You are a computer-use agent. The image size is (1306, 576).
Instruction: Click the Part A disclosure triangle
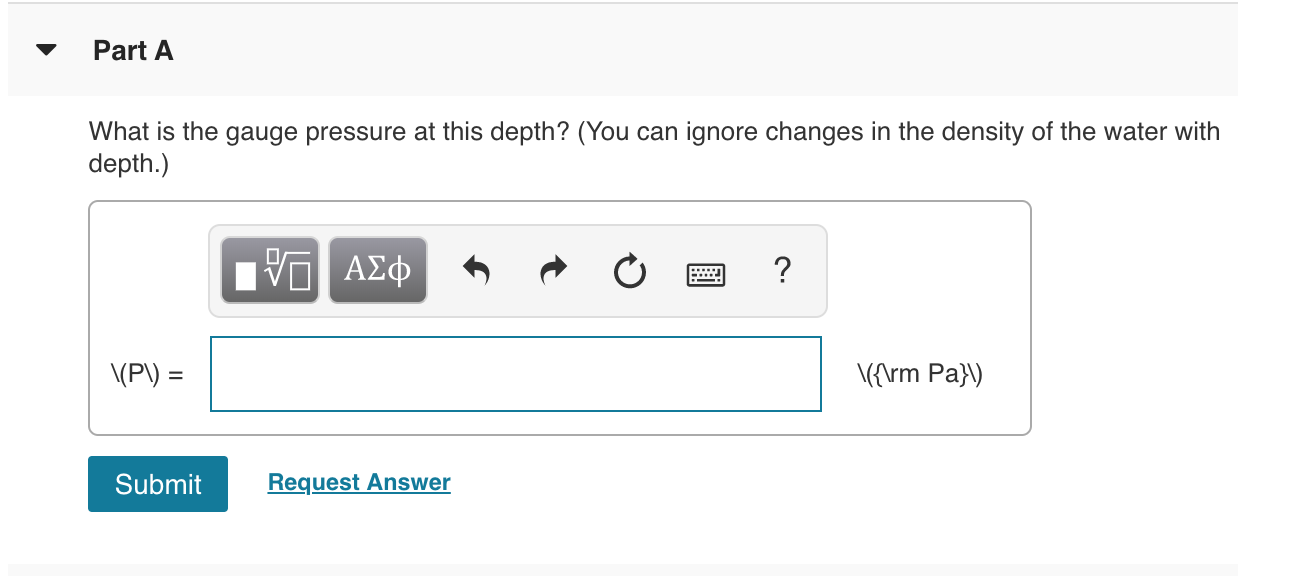(x=44, y=50)
